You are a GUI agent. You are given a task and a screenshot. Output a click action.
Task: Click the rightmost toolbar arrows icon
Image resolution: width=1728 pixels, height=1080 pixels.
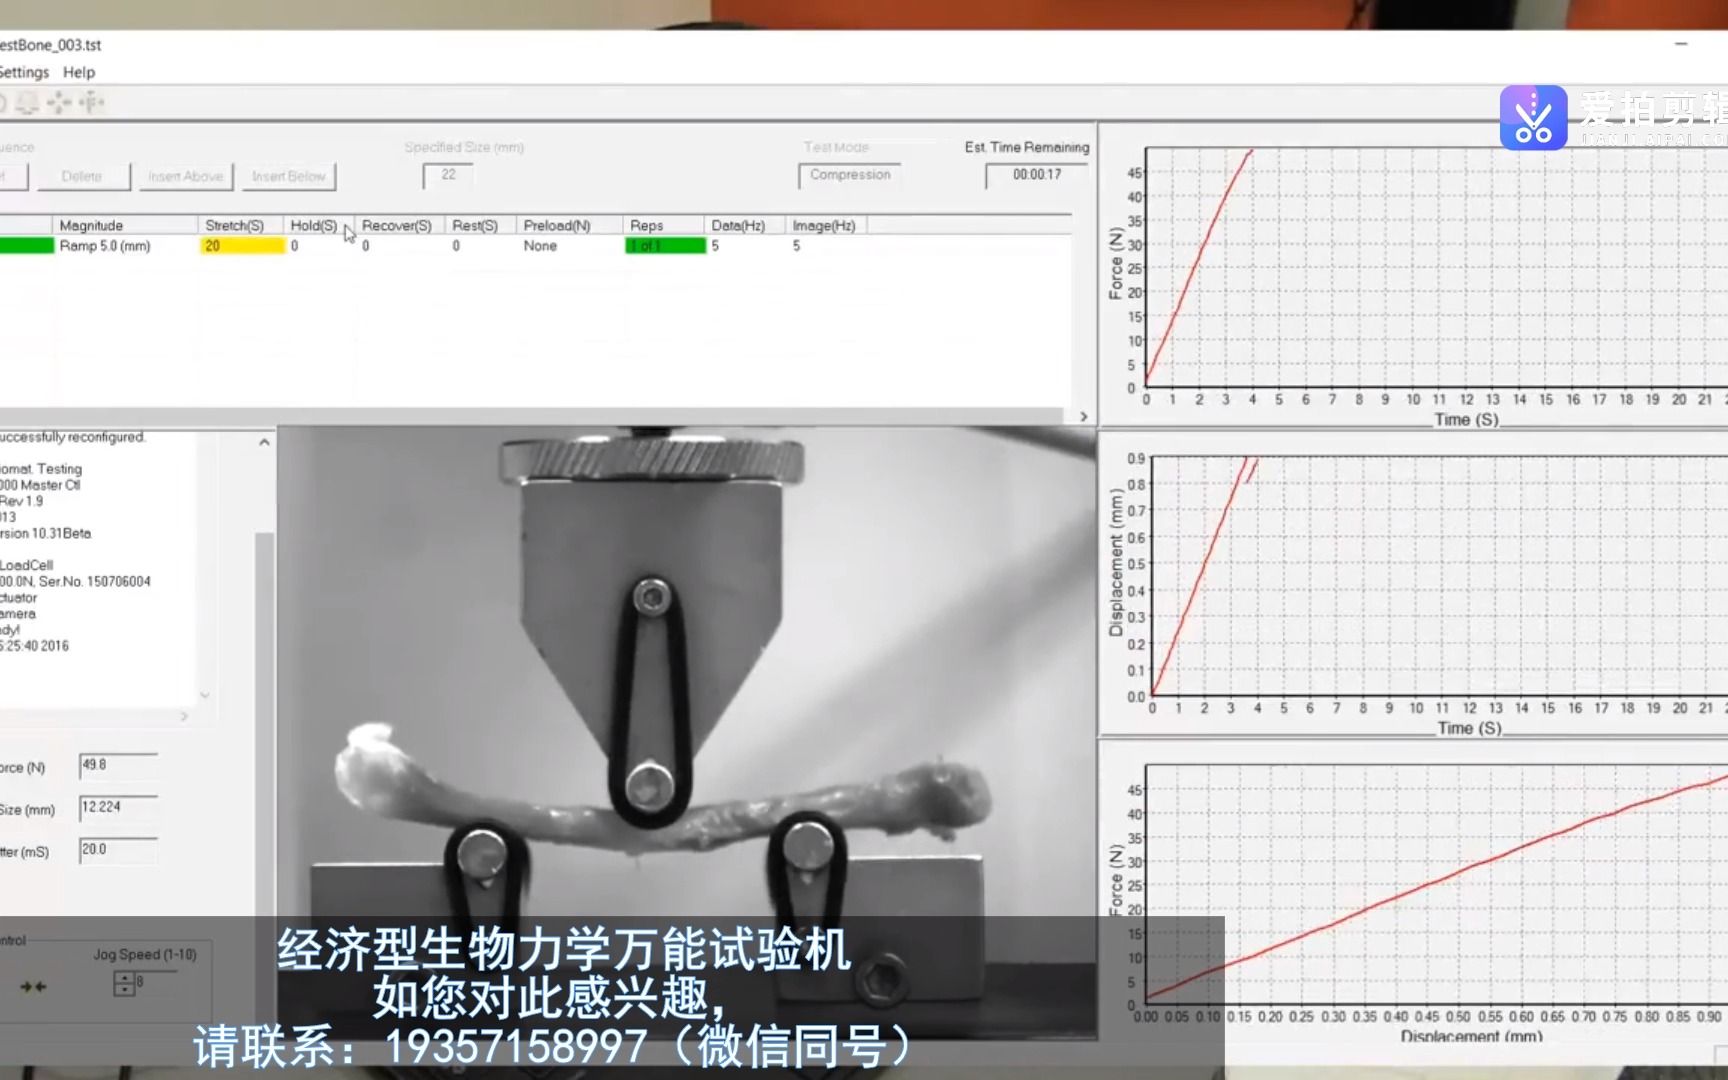click(x=91, y=102)
